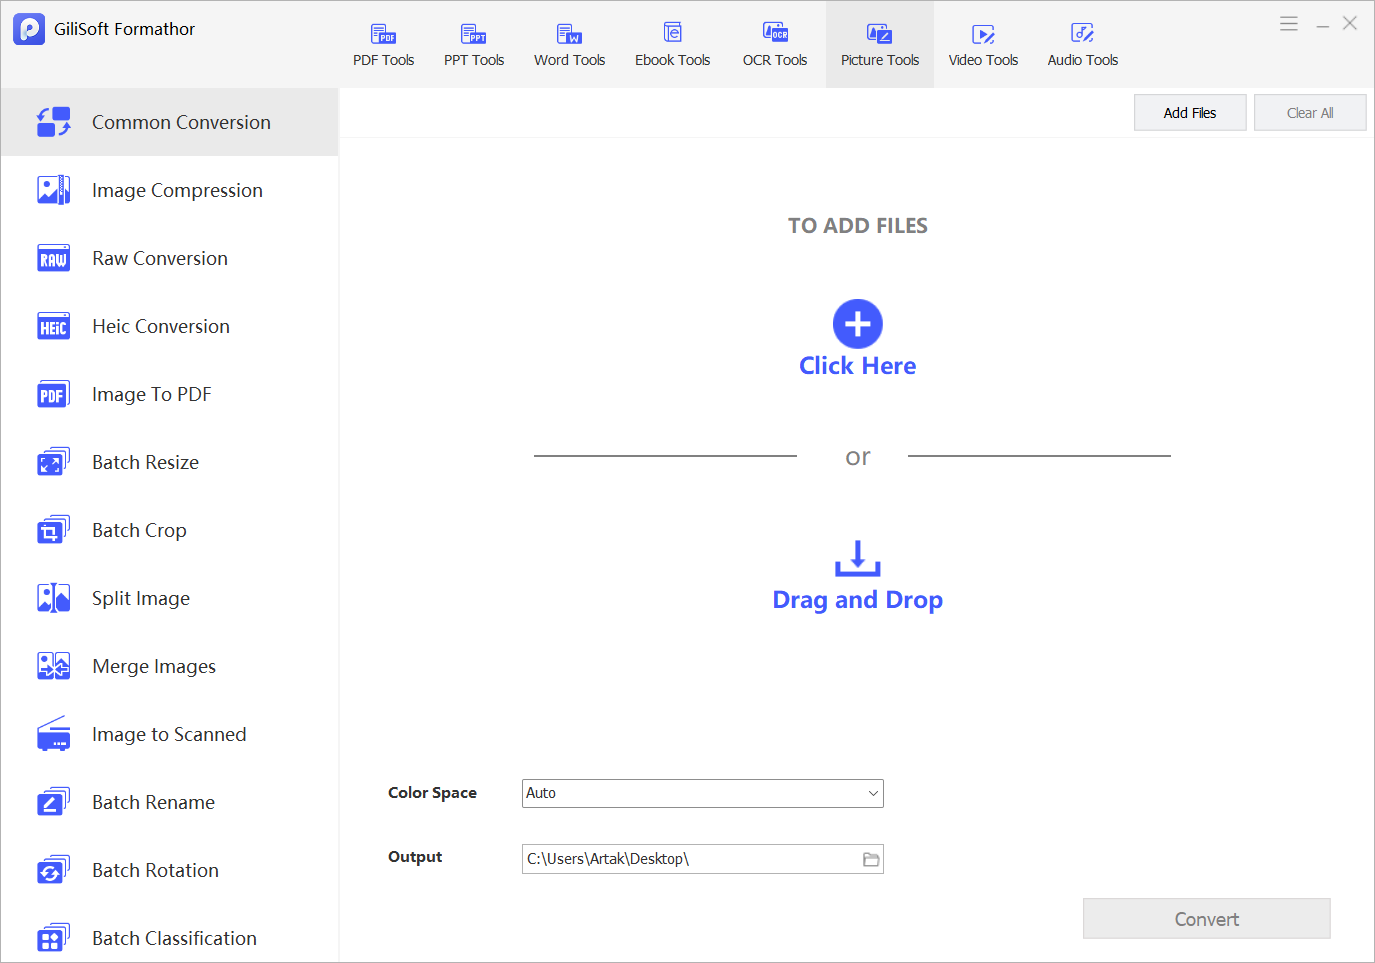Screen dimensions: 1375x963
Task: Open the OCR Tools tab
Action: [775, 45]
